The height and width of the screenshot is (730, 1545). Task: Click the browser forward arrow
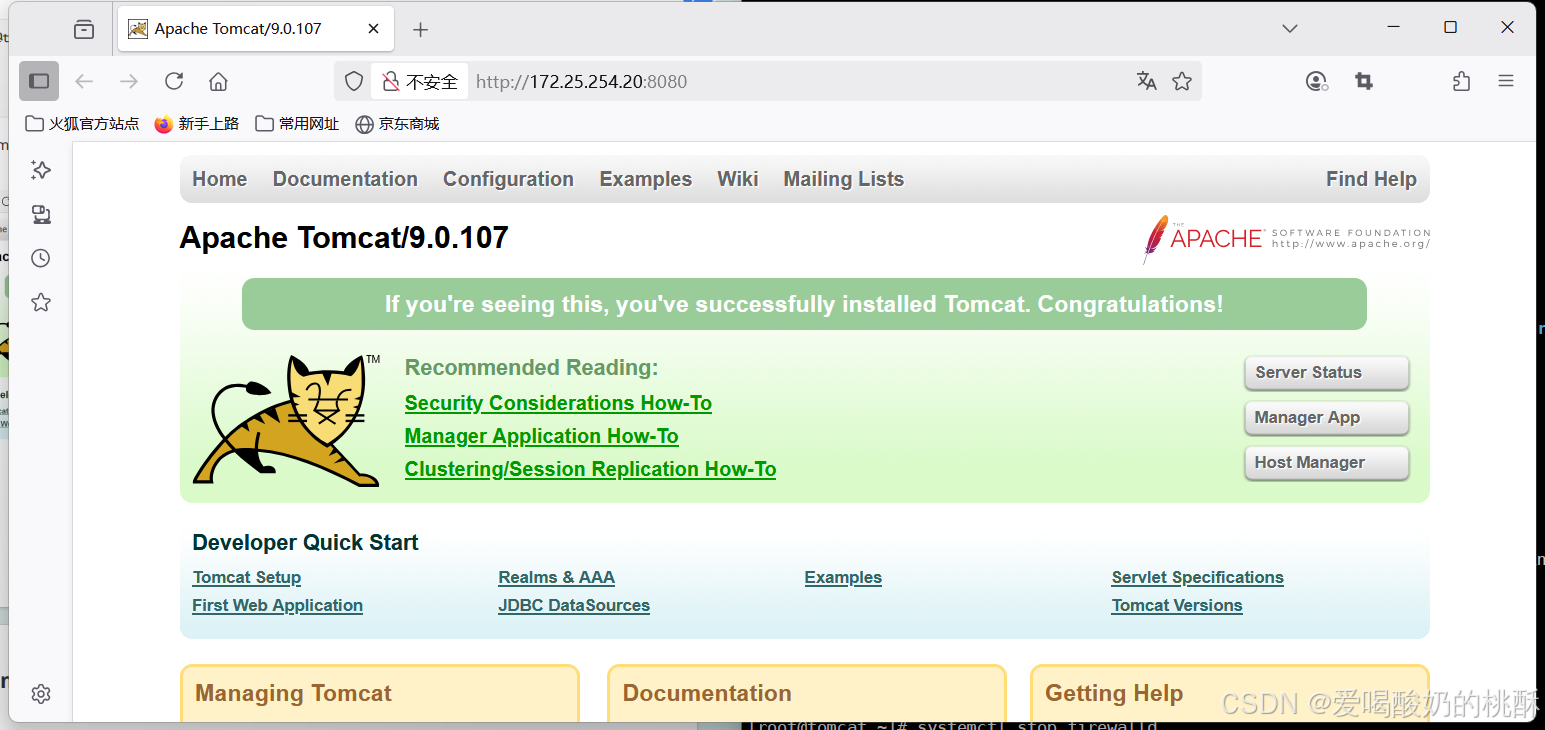coord(129,81)
